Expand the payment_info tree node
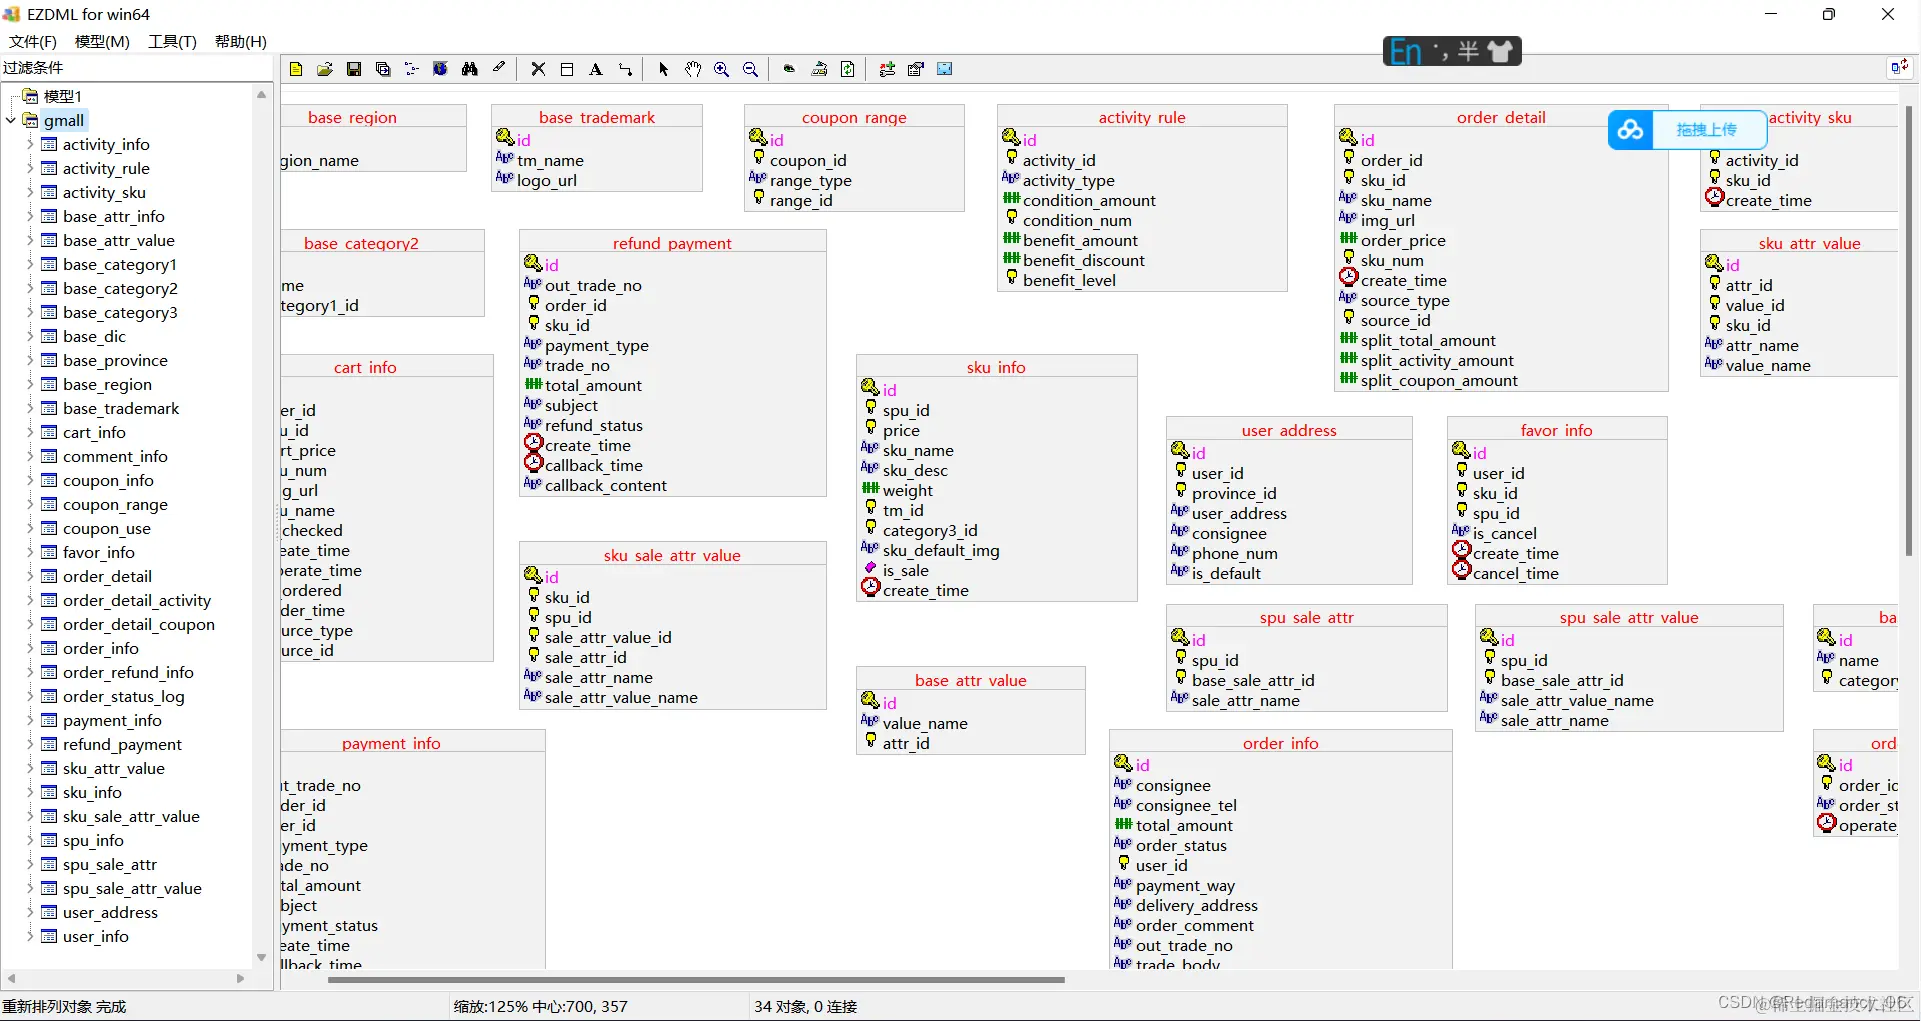This screenshot has width=1921, height=1021. pyautogui.click(x=29, y=720)
